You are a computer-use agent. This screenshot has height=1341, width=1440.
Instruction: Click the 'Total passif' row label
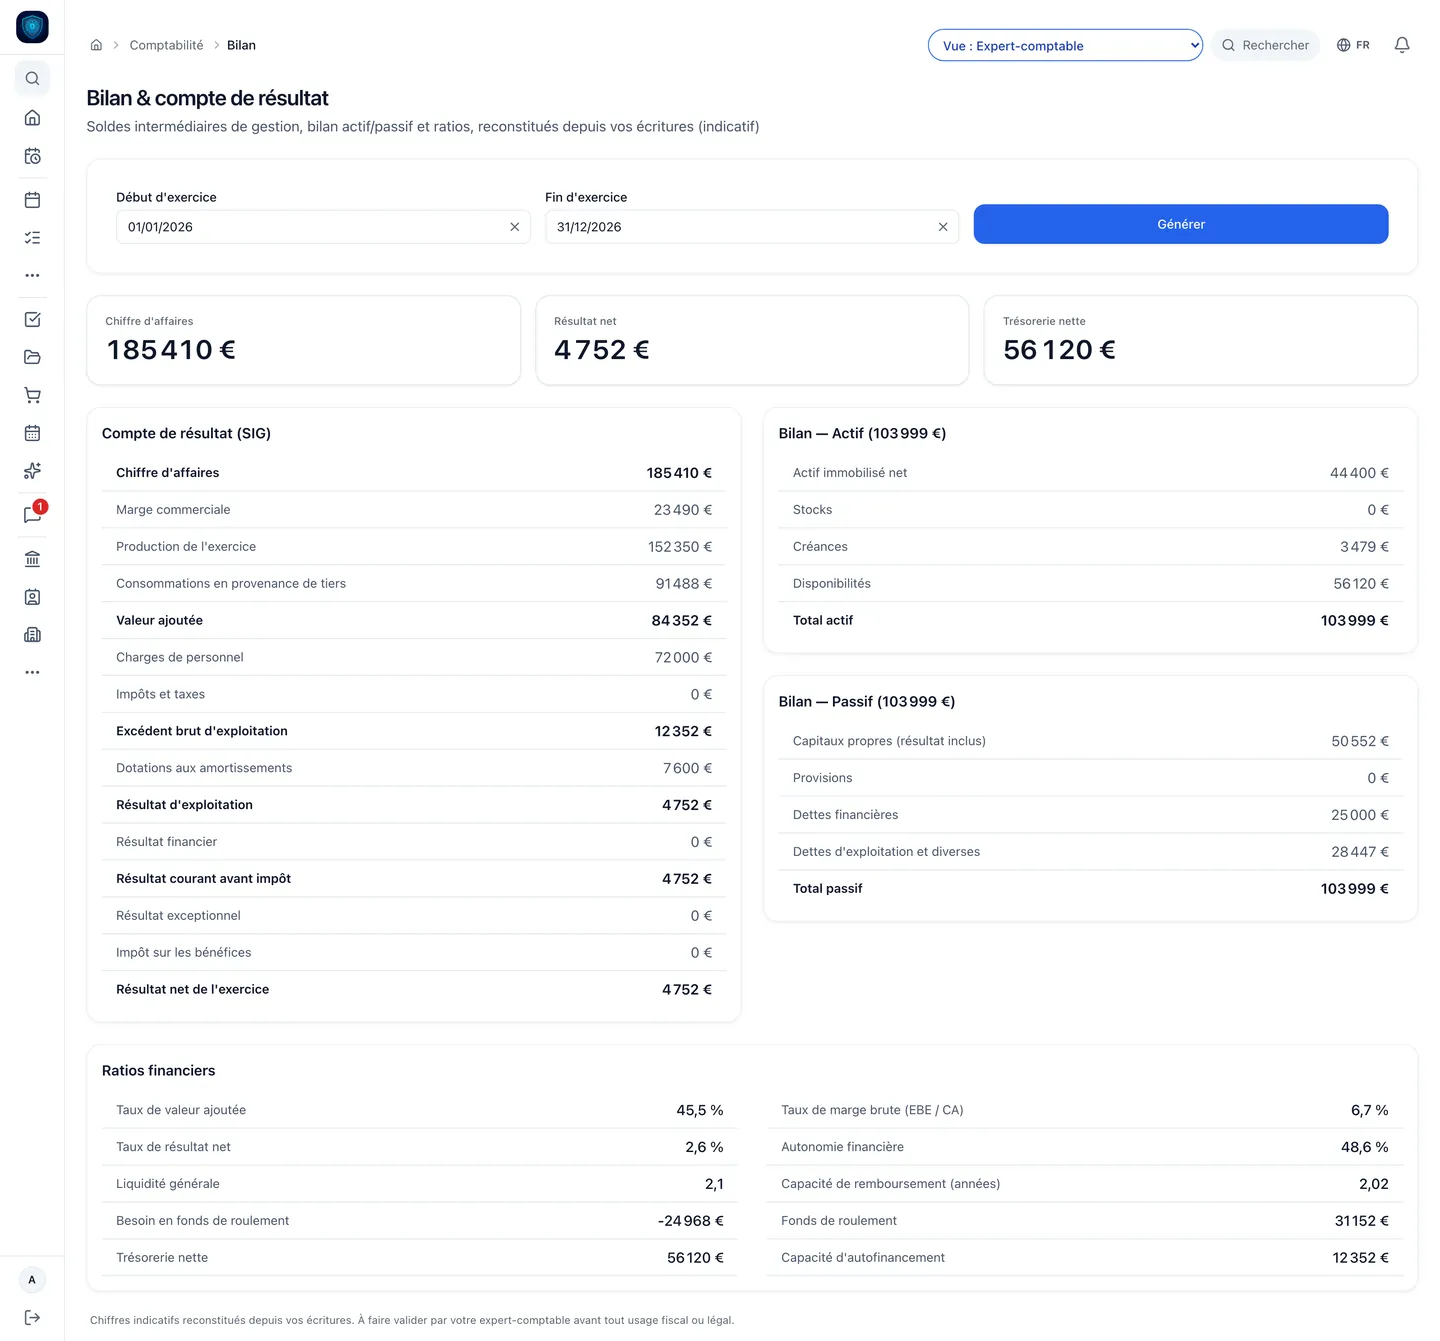pyautogui.click(x=828, y=888)
